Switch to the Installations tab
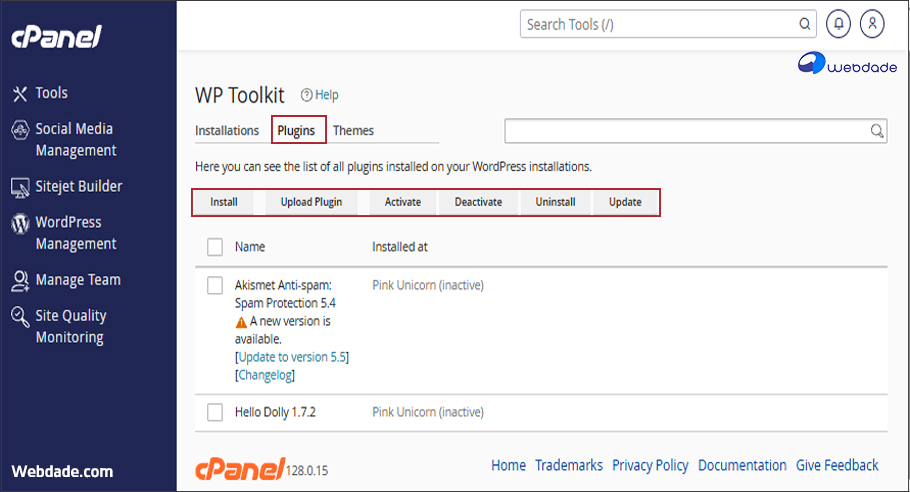 [227, 131]
